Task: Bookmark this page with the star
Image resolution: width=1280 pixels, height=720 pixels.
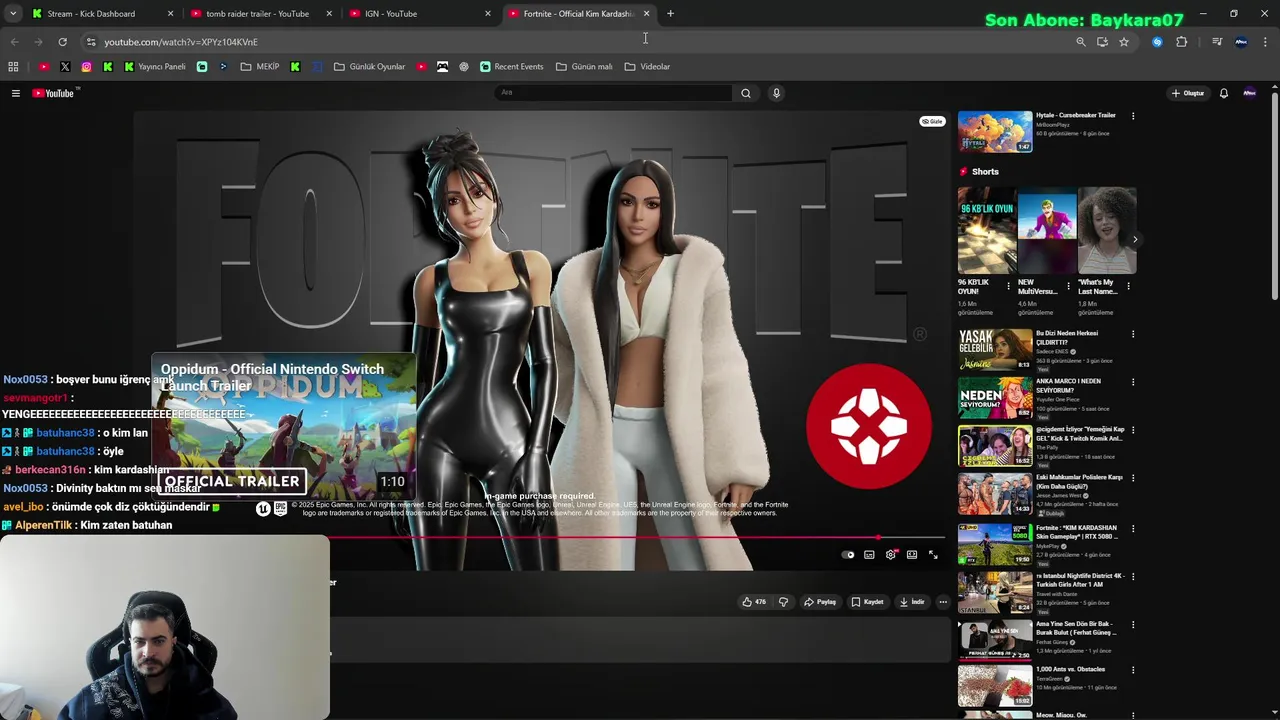Action: (x=1124, y=42)
